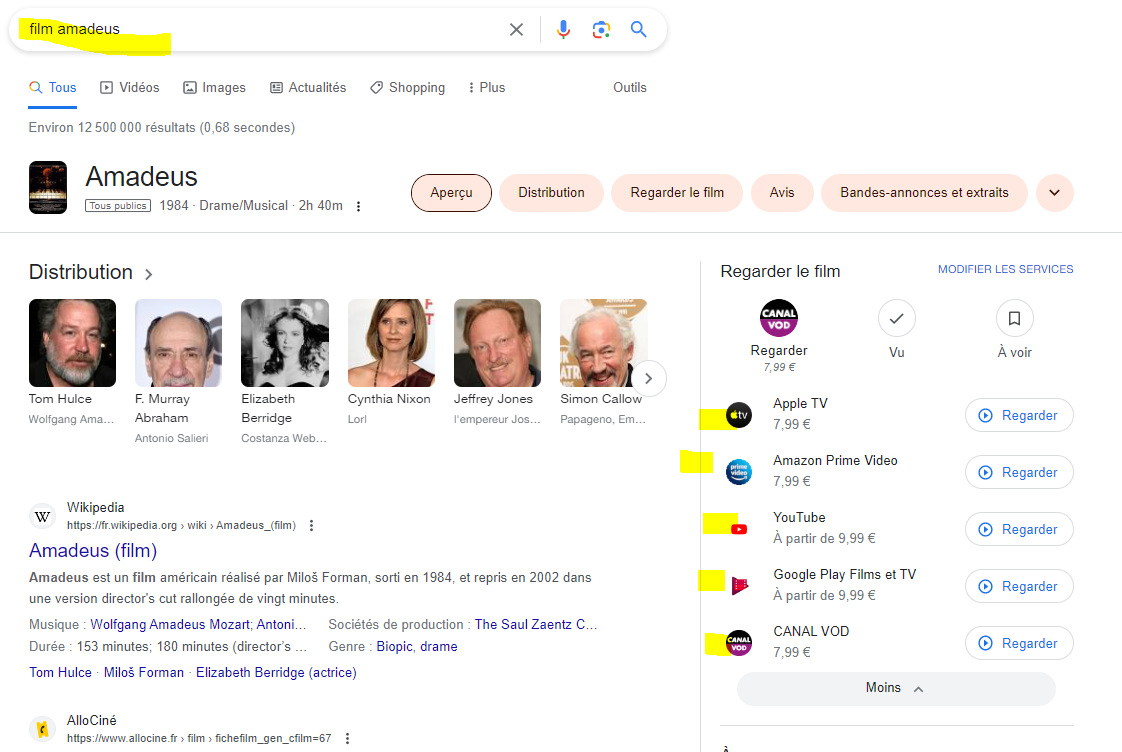1122x752 pixels.
Task: Click the magnifier search submit icon
Action: pos(638,29)
